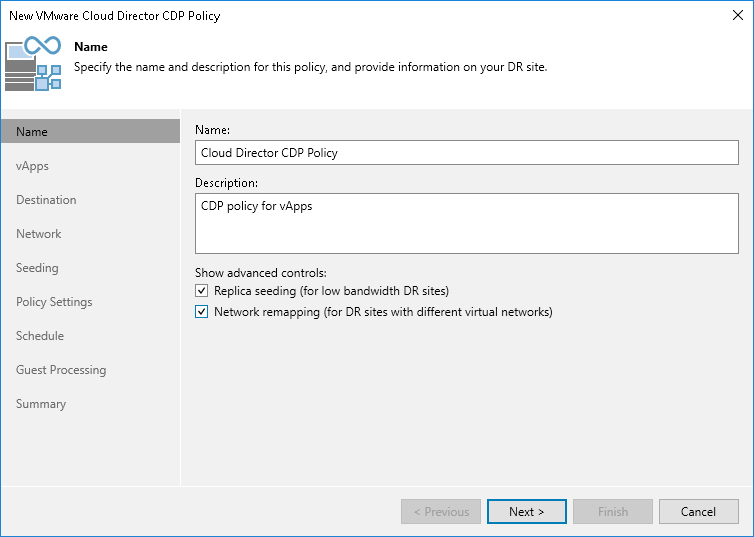
Task: Click the bold Name heading in the header
Action: tap(91, 47)
